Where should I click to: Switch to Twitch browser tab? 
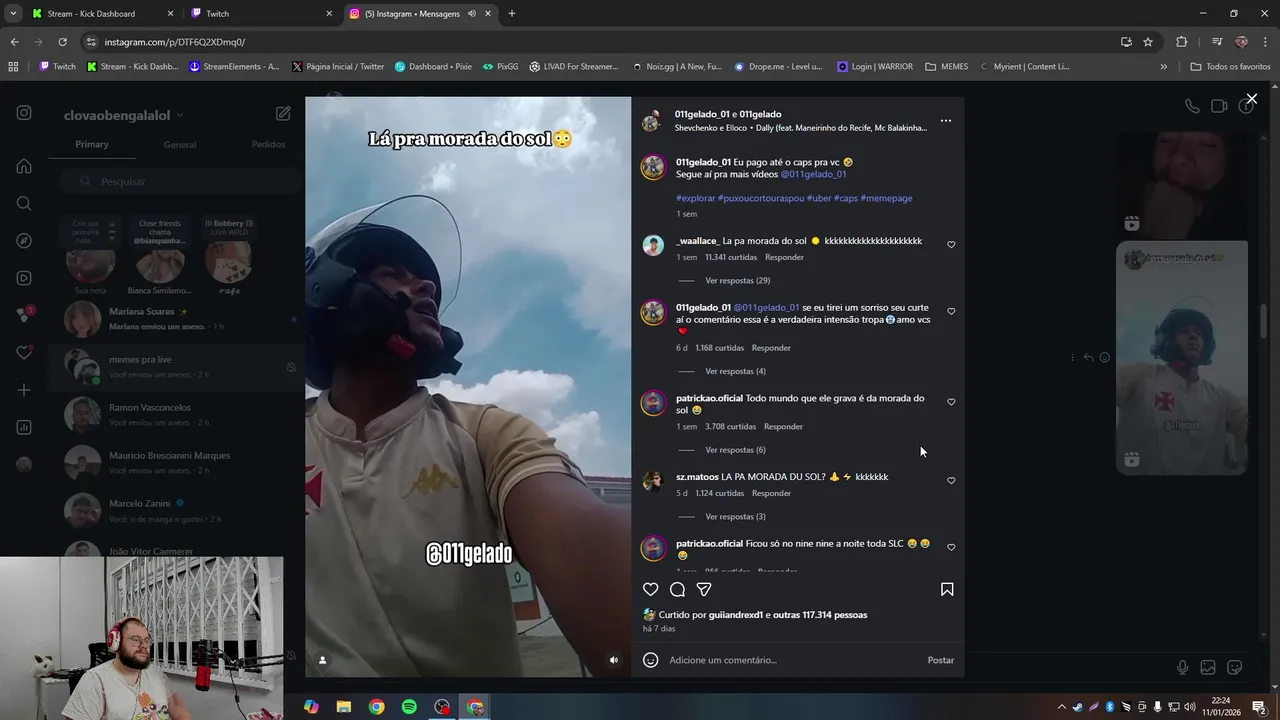pyautogui.click(x=262, y=14)
